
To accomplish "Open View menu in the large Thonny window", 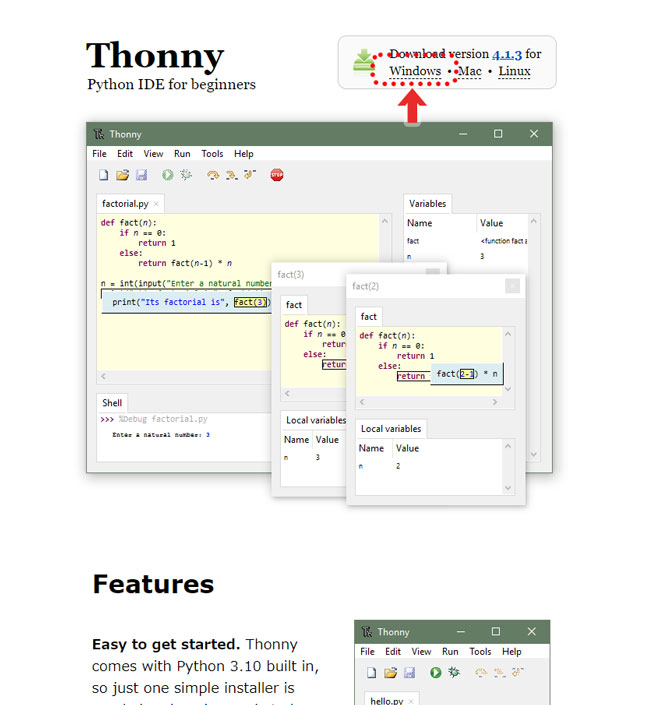I will click(x=153, y=154).
